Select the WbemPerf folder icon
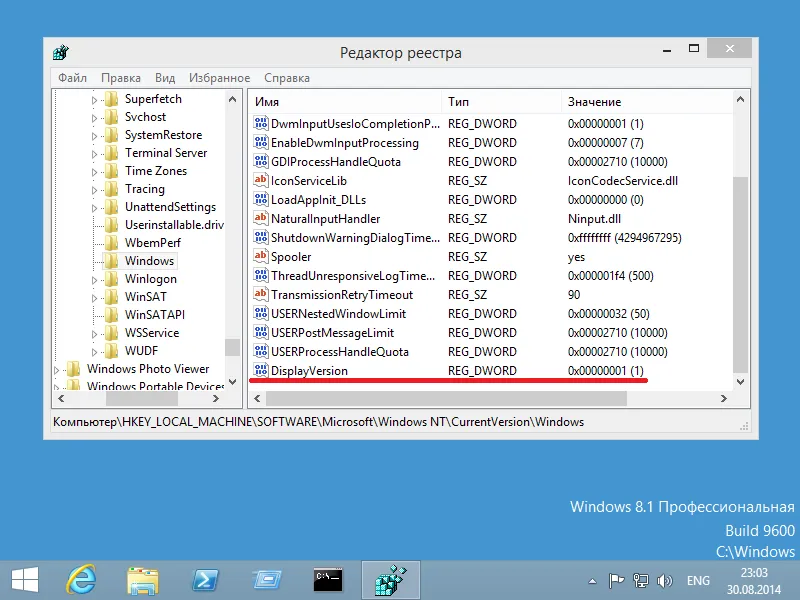This screenshot has width=800, height=600. pyautogui.click(x=112, y=243)
